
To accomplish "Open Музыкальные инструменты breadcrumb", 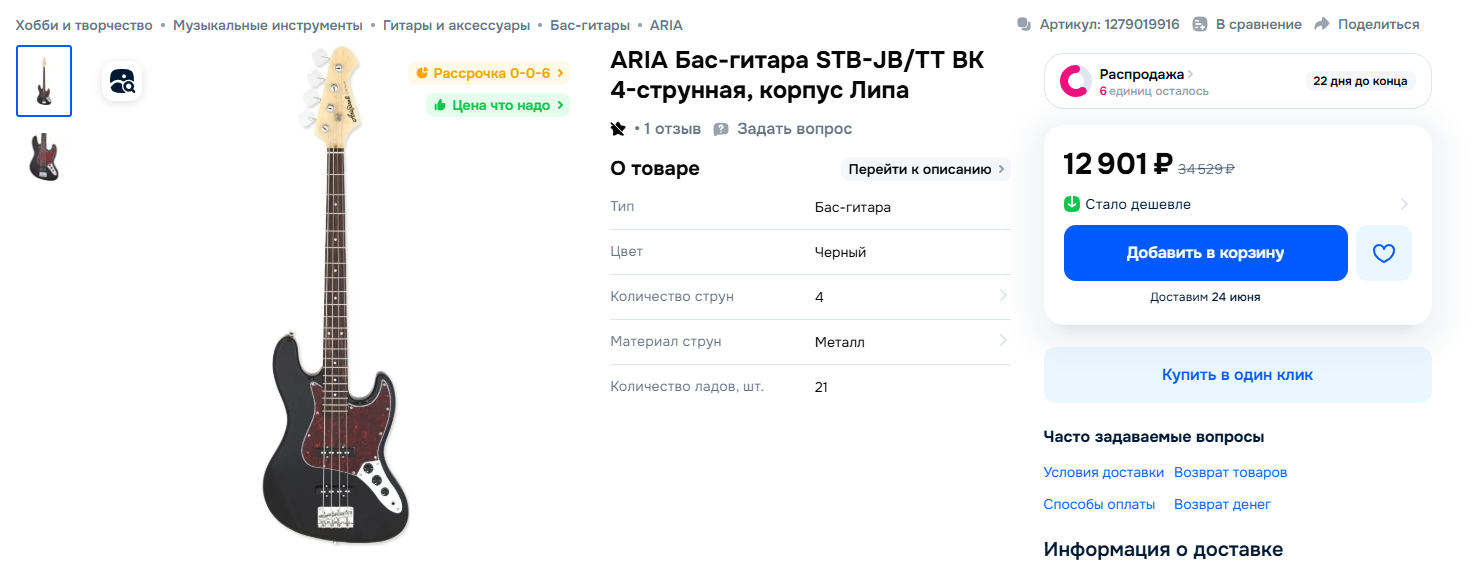I will 268,24.
